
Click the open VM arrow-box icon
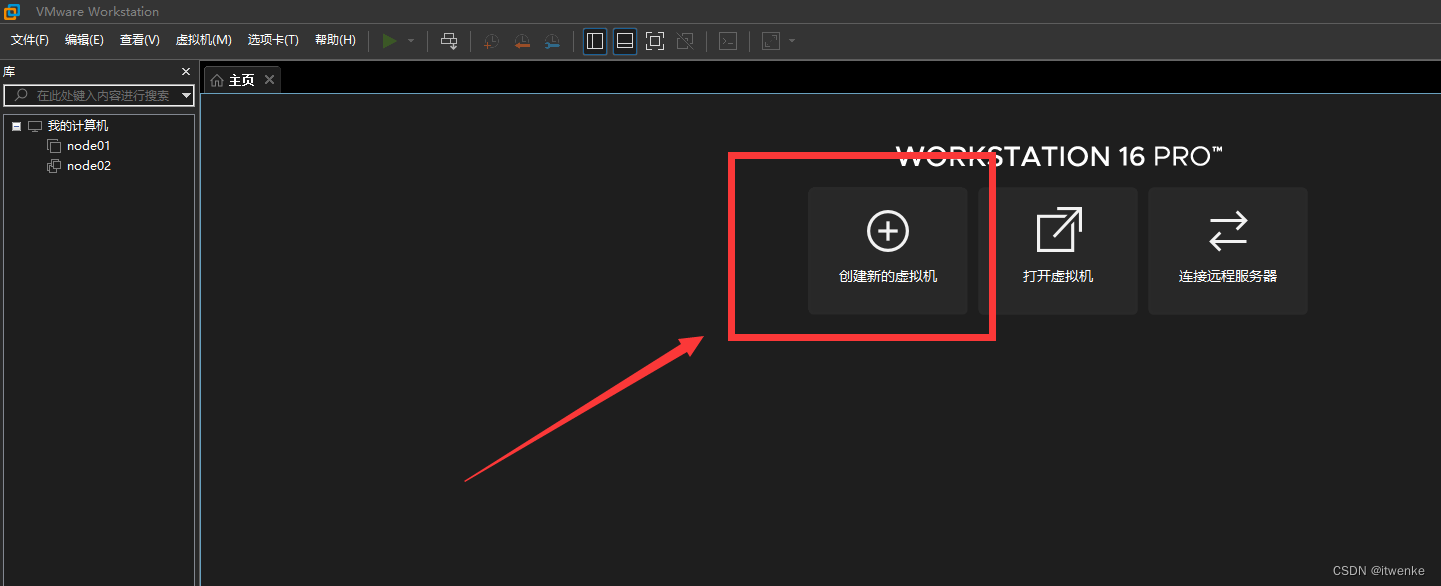click(1059, 230)
